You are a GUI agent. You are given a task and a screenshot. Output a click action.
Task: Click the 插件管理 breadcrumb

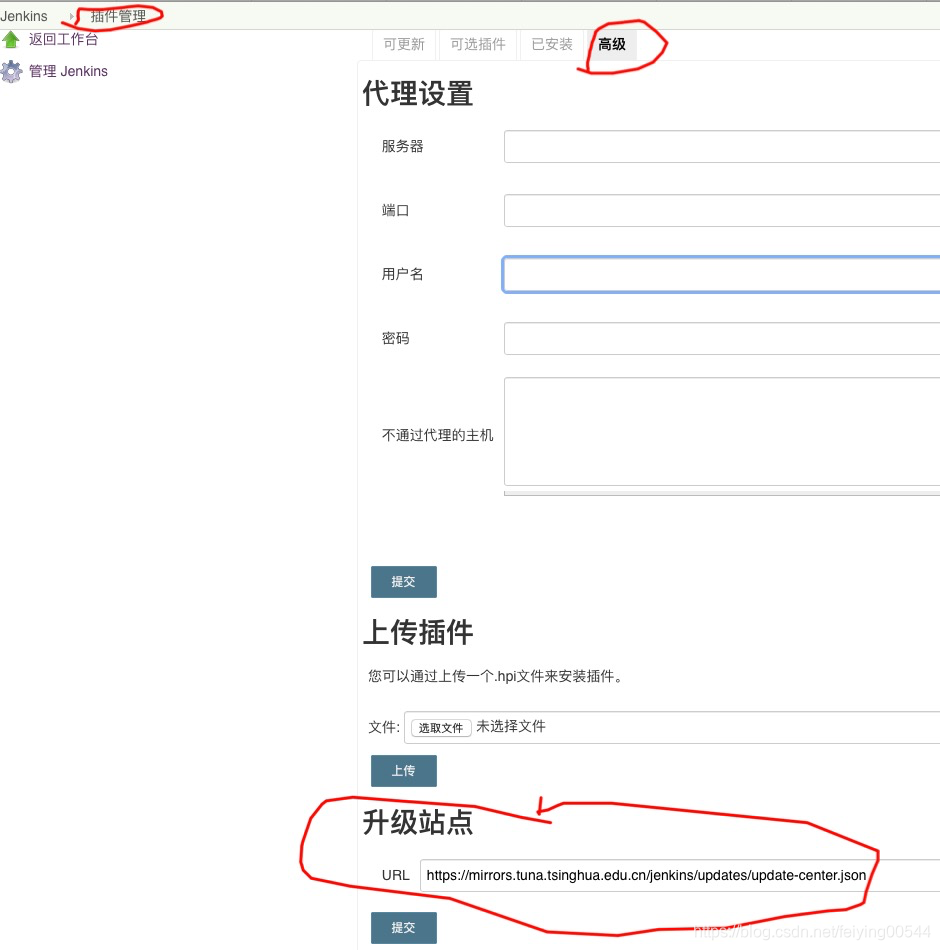(118, 16)
